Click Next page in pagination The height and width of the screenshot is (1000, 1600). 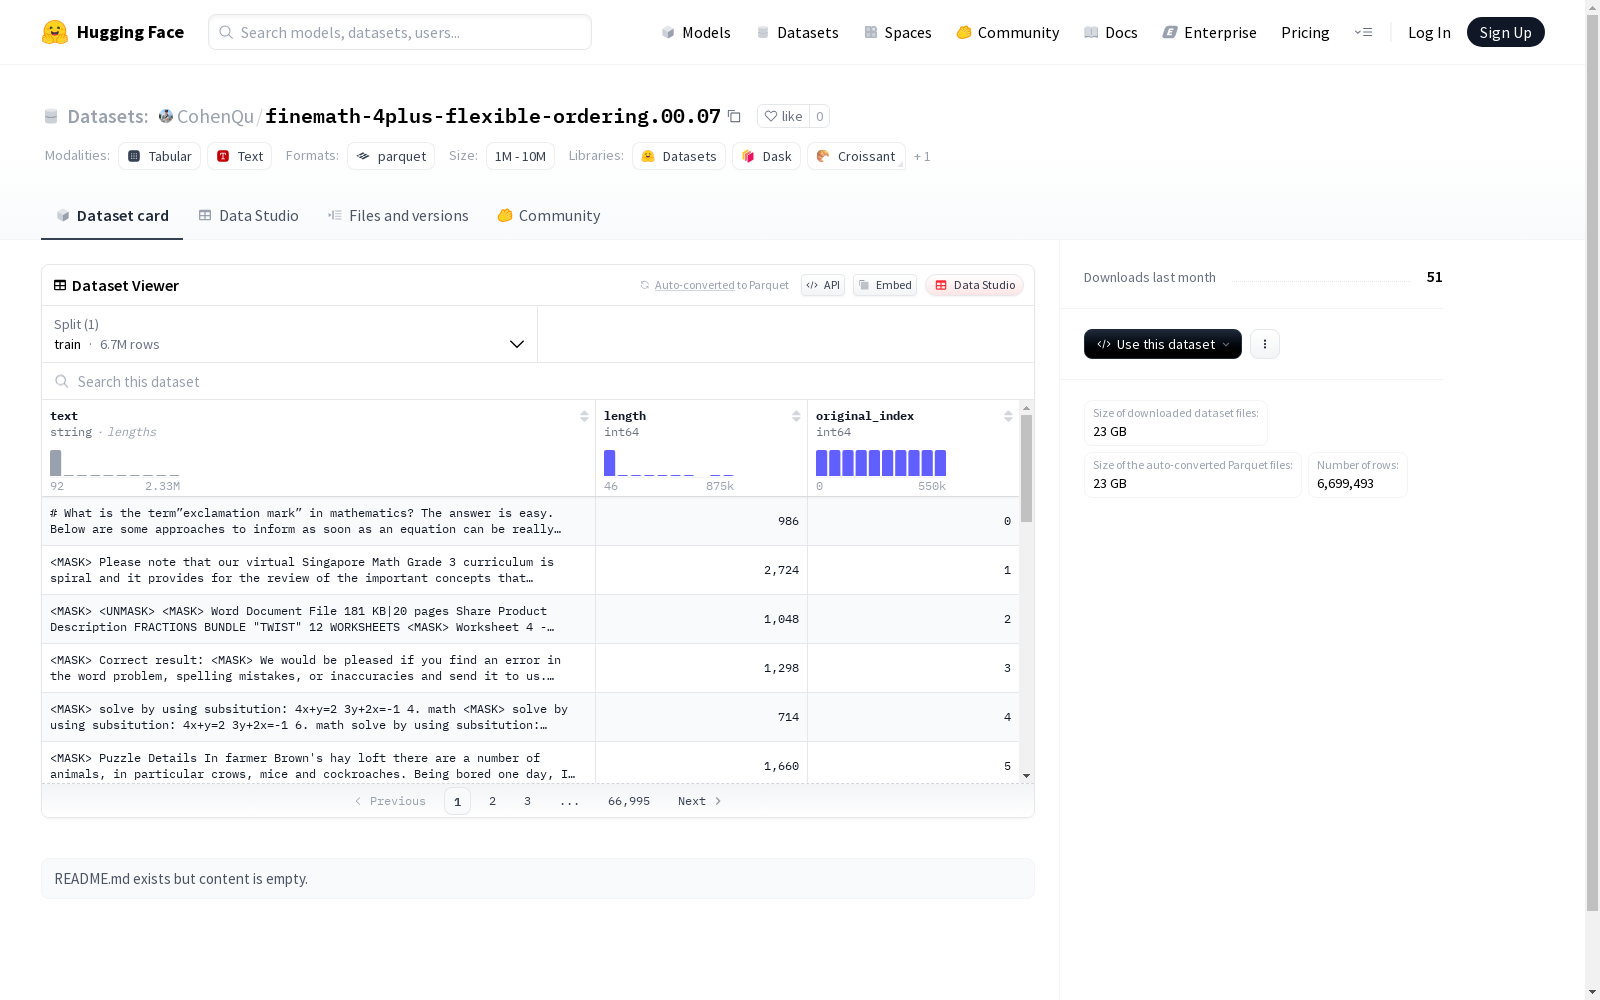[699, 801]
